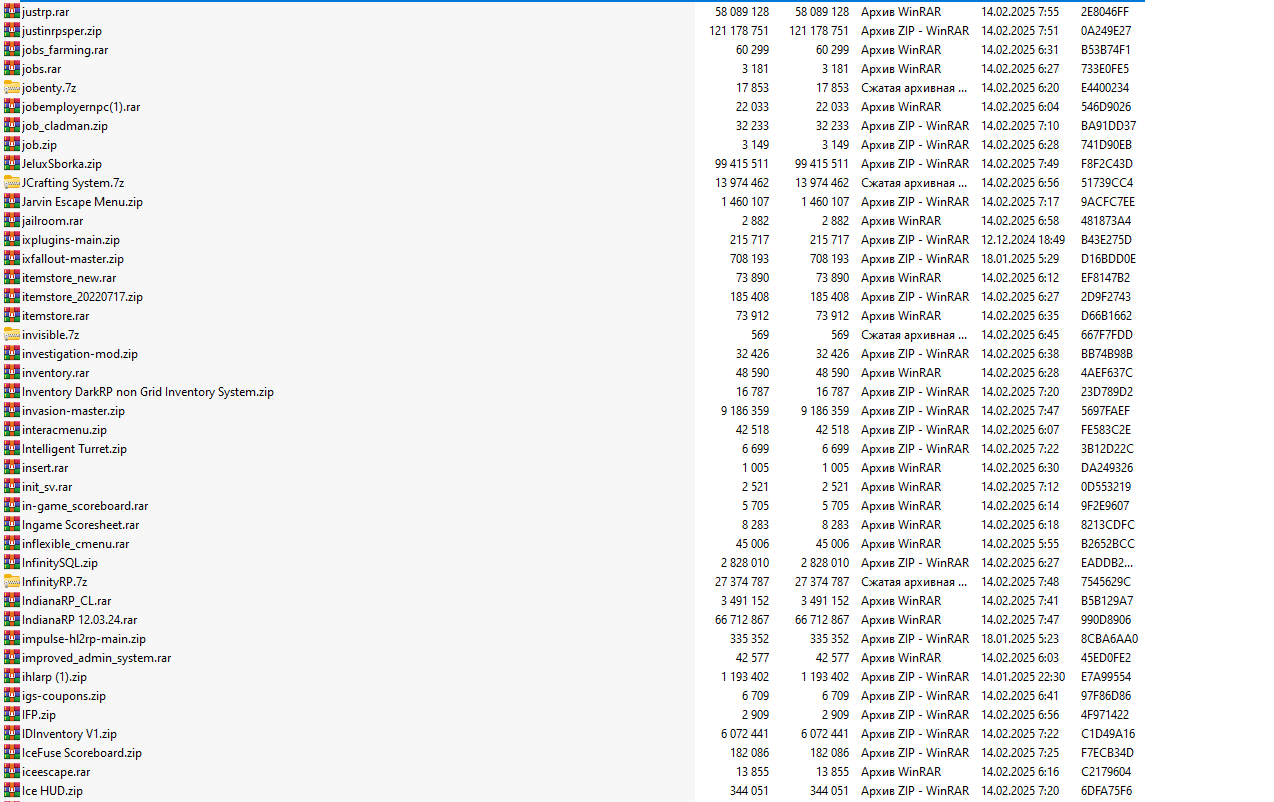Select file inflexible_cmenu.rar
The image size is (1274, 802).
click(76, 544)
